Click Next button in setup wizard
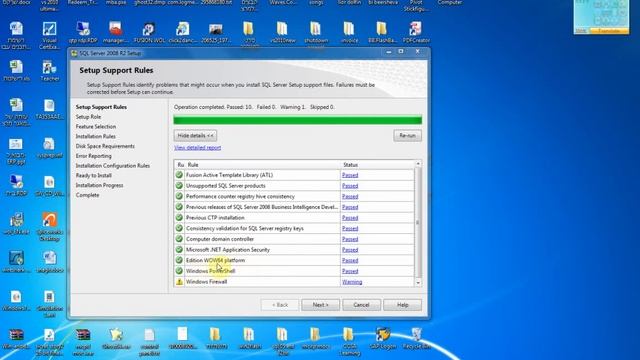640x360 pixels. coord(320,305)
